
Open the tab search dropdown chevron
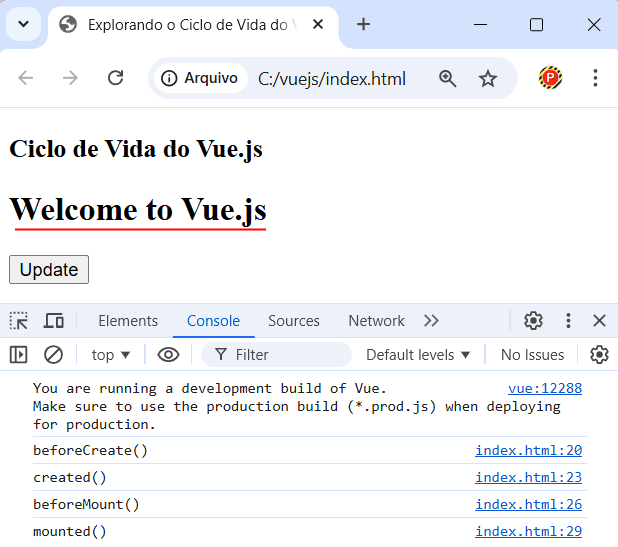tap(24, 24)
